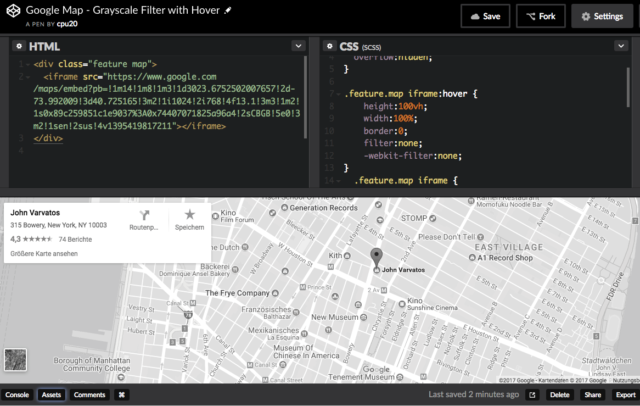Click Kino Film Forum place icon
This screenshot has width=640, height=406.
pyautogui.click(x=215, y=216)
